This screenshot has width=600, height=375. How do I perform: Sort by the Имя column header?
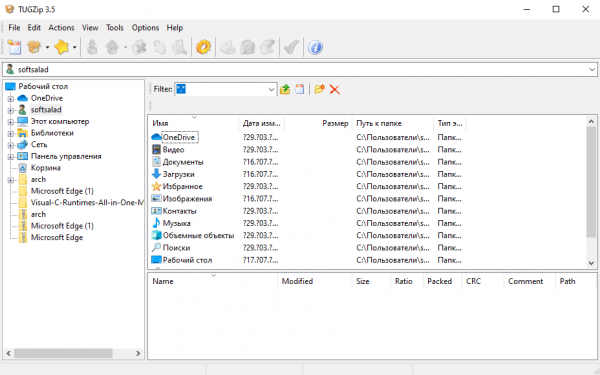[x=194, y=123]
